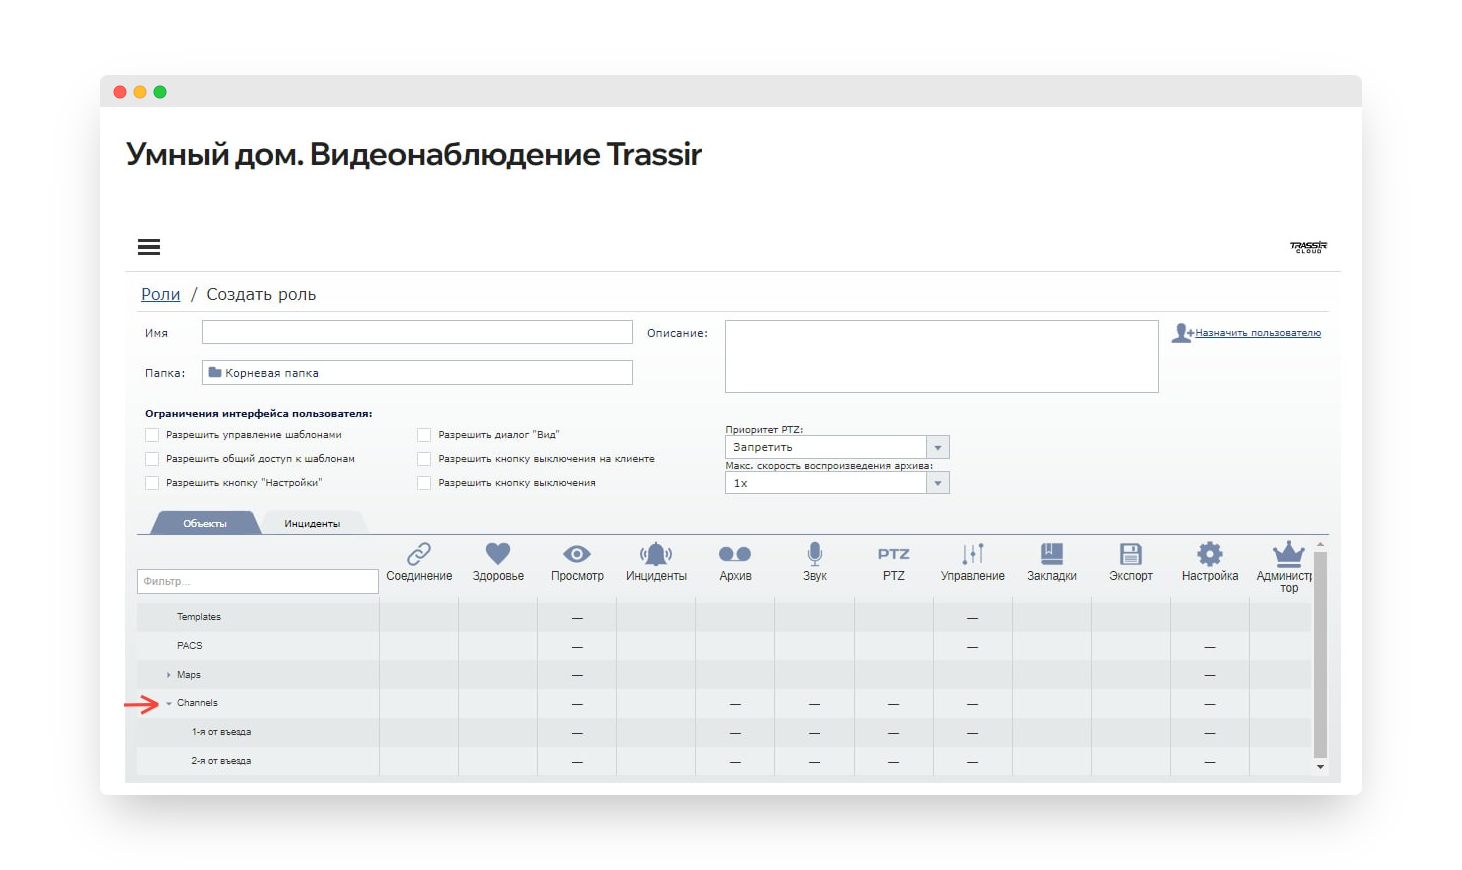Click the table scrollbar down arrow
This screenshot has width=1462, height=870.
(x=1320, y=767)
